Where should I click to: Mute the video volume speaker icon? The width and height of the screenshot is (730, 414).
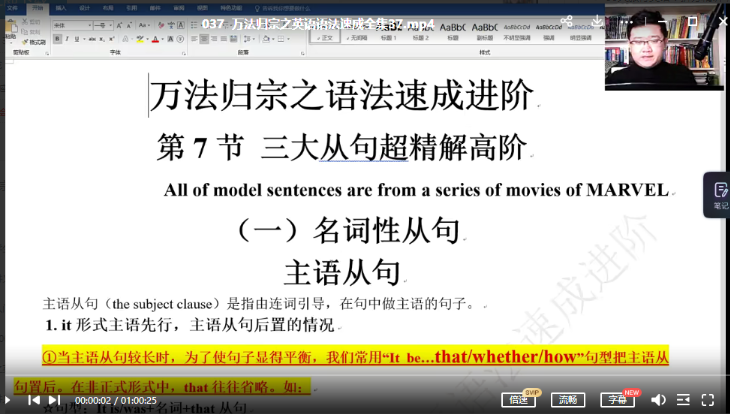pos(658,400)
